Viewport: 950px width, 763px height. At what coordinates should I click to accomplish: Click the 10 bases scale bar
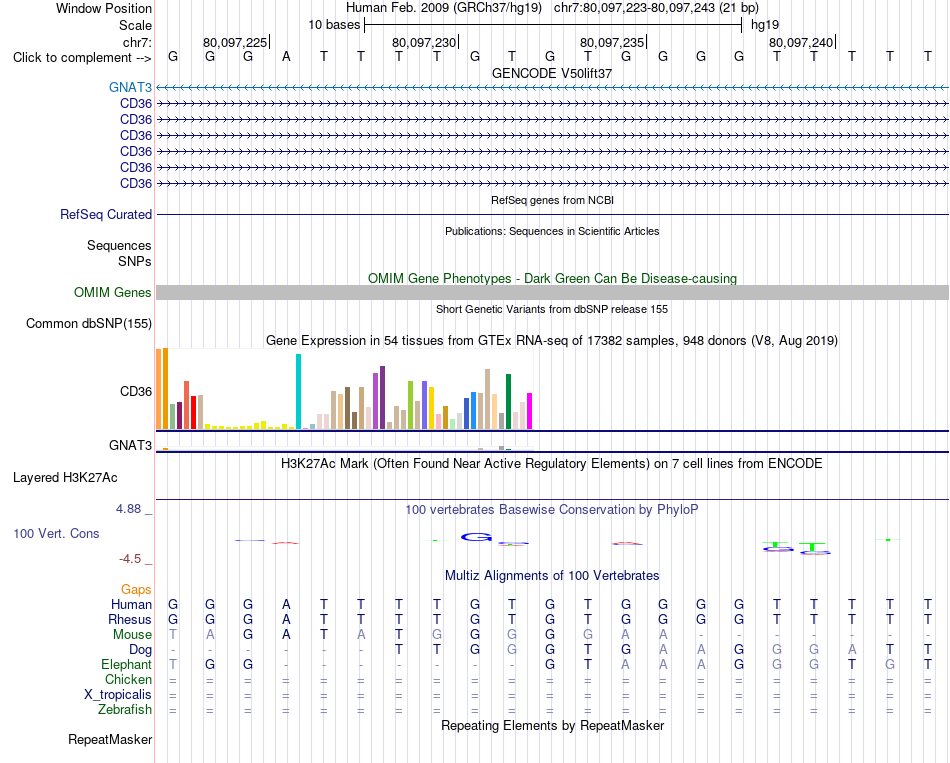[553, 25]
